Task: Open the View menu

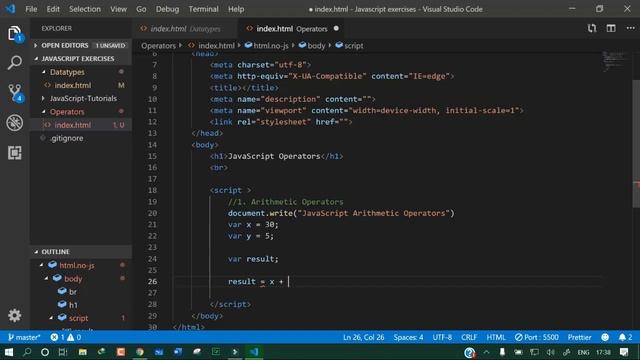Action: click(x=118, y=9)
